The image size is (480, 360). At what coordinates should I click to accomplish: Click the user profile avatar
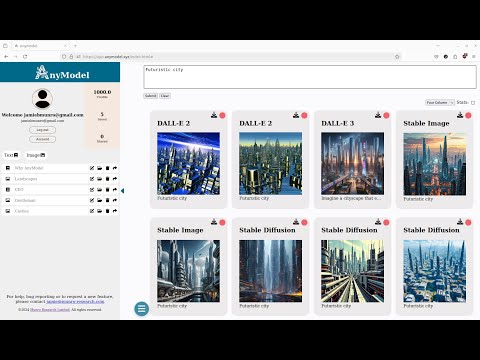pos(42,99)
